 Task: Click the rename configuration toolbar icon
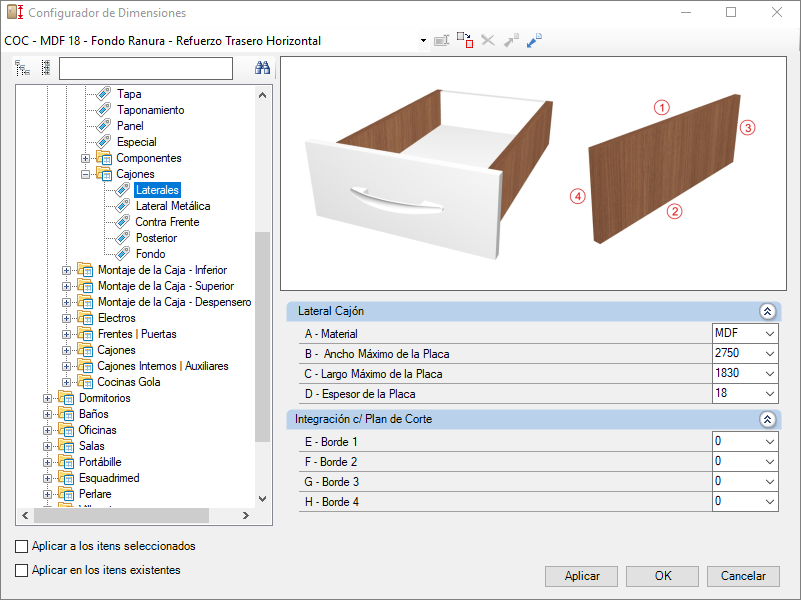441,40
